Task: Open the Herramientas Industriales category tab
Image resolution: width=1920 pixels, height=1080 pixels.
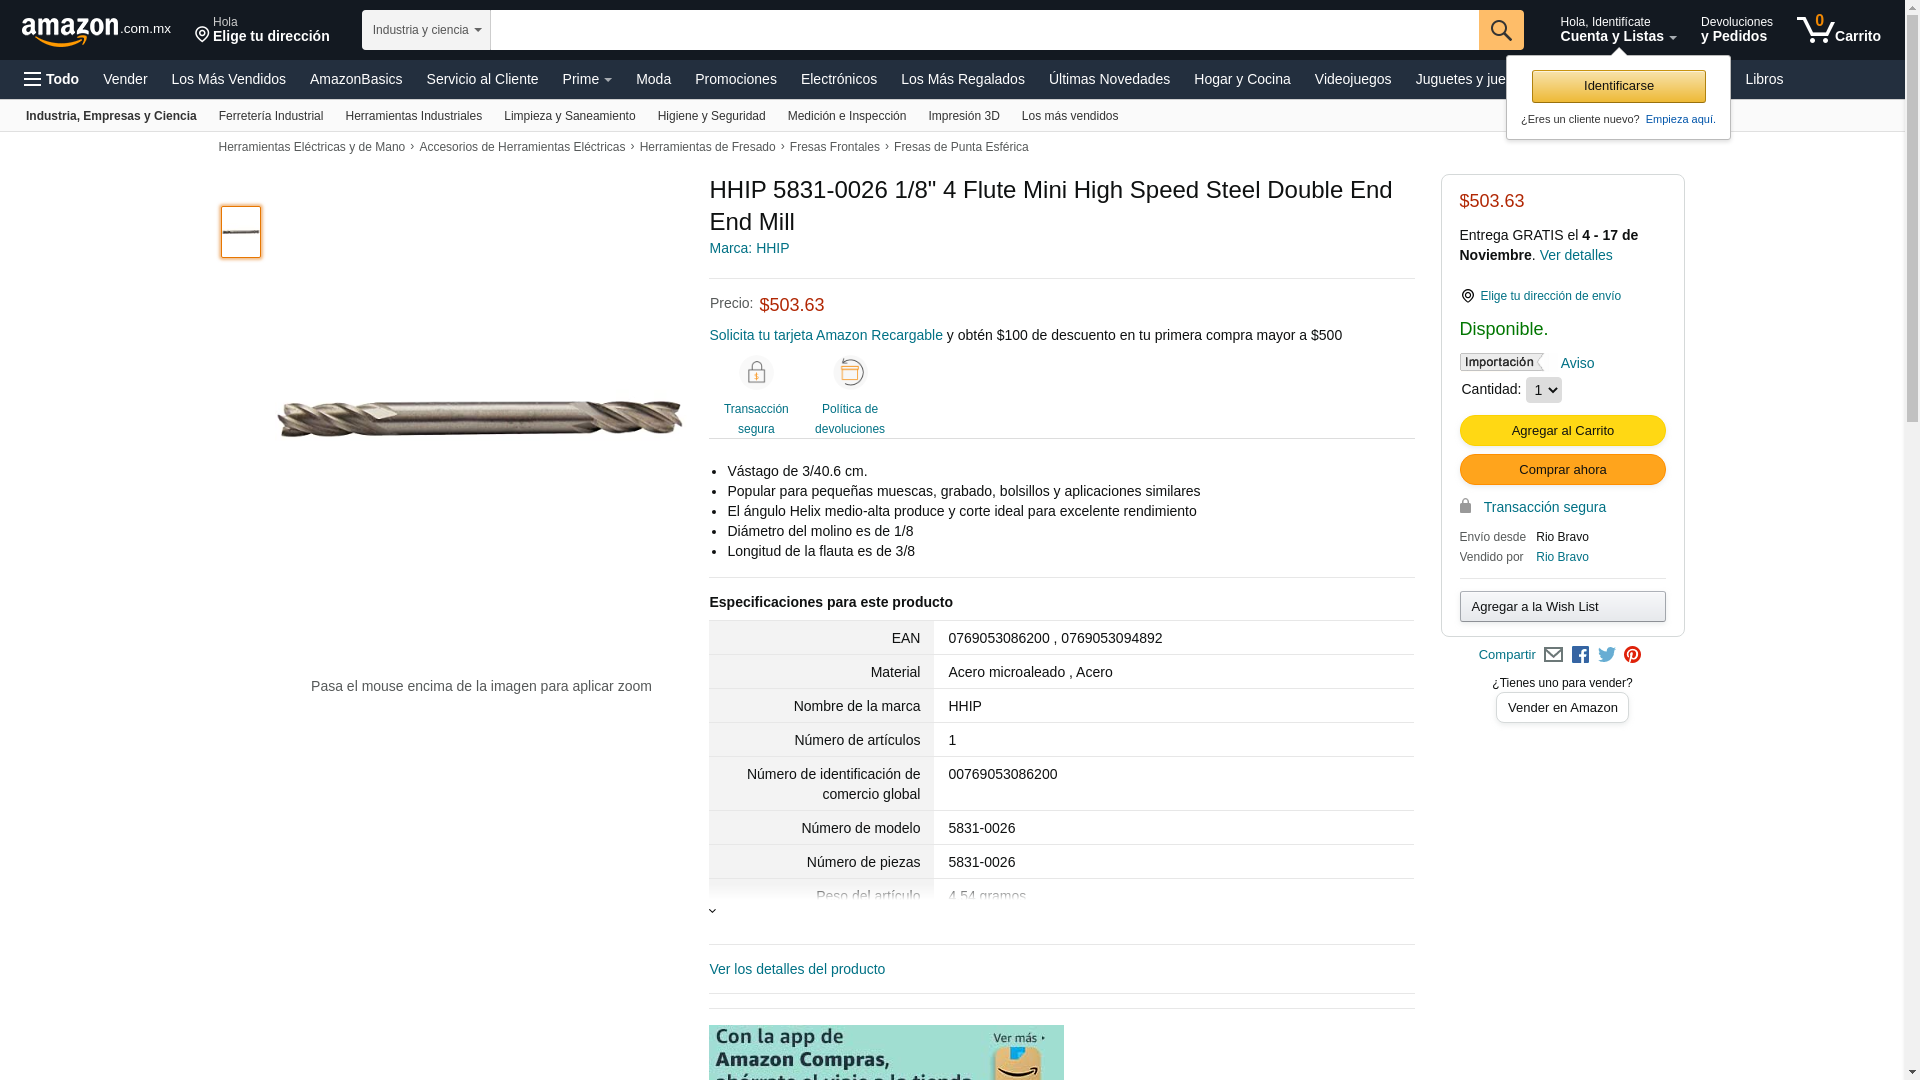Action: point(414,116)
